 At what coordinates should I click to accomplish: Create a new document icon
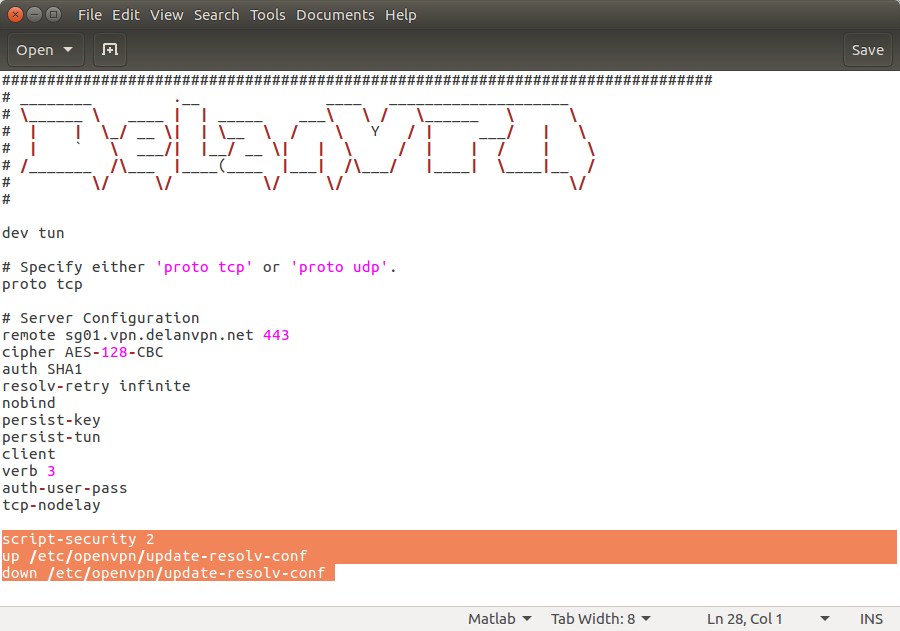pyautogui.click(x=110, y=50)
